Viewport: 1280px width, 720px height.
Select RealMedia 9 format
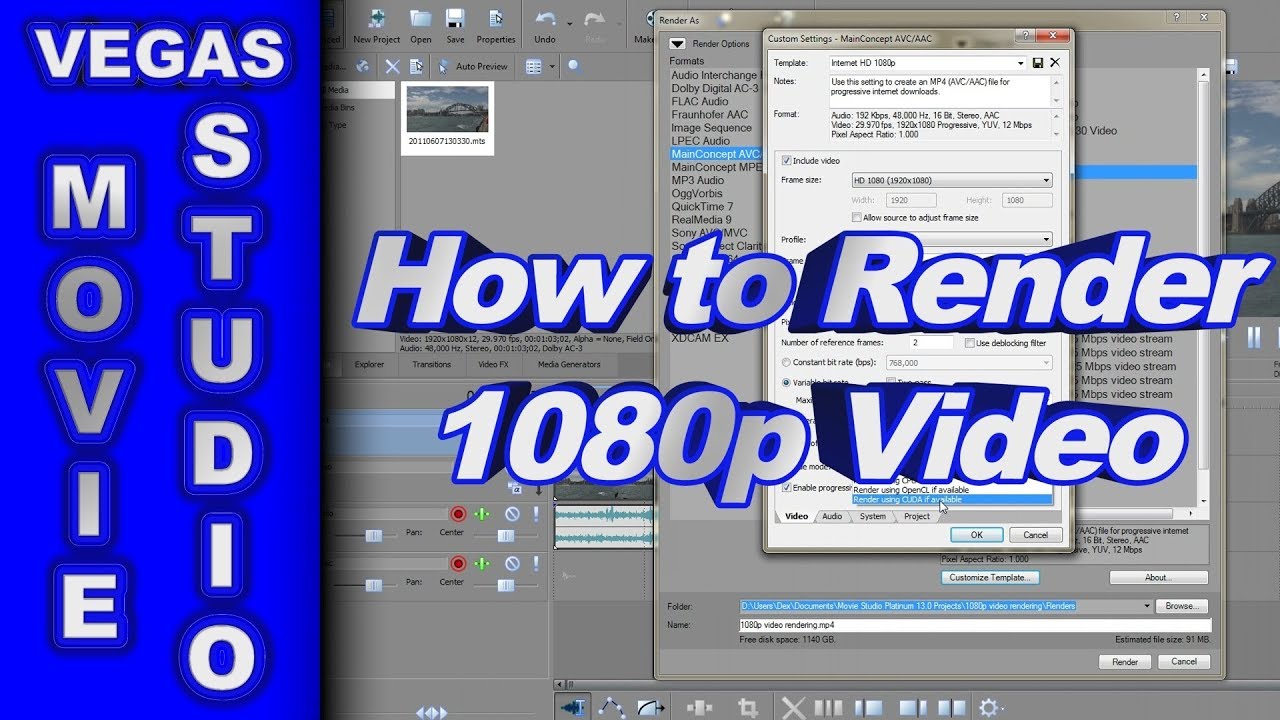click(x=702, y=220)
